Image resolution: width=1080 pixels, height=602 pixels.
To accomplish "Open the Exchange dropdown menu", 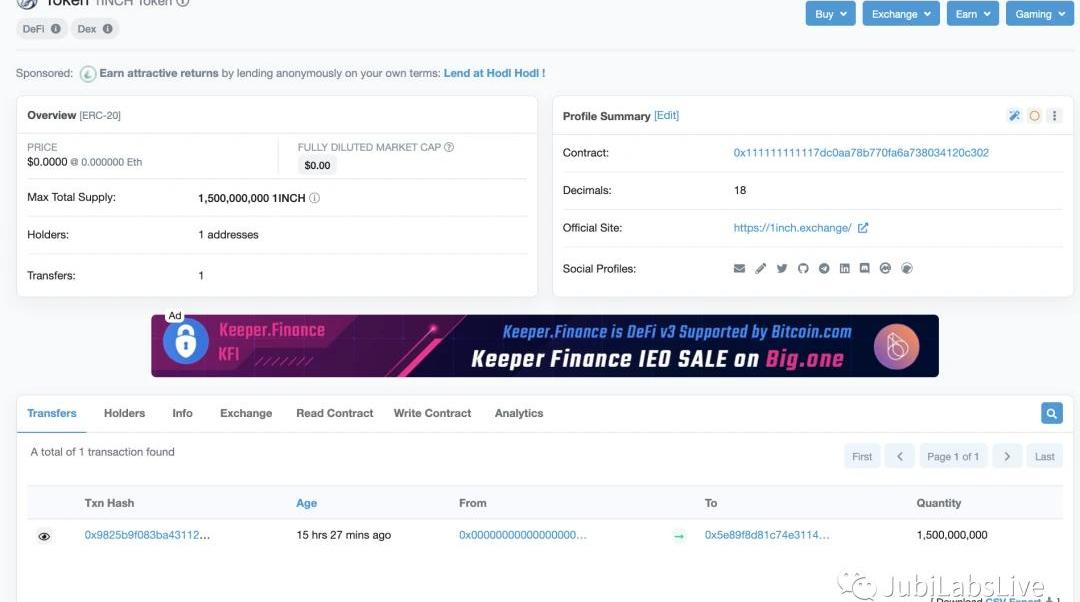I will pyautogui.click(x=901, y=14).
